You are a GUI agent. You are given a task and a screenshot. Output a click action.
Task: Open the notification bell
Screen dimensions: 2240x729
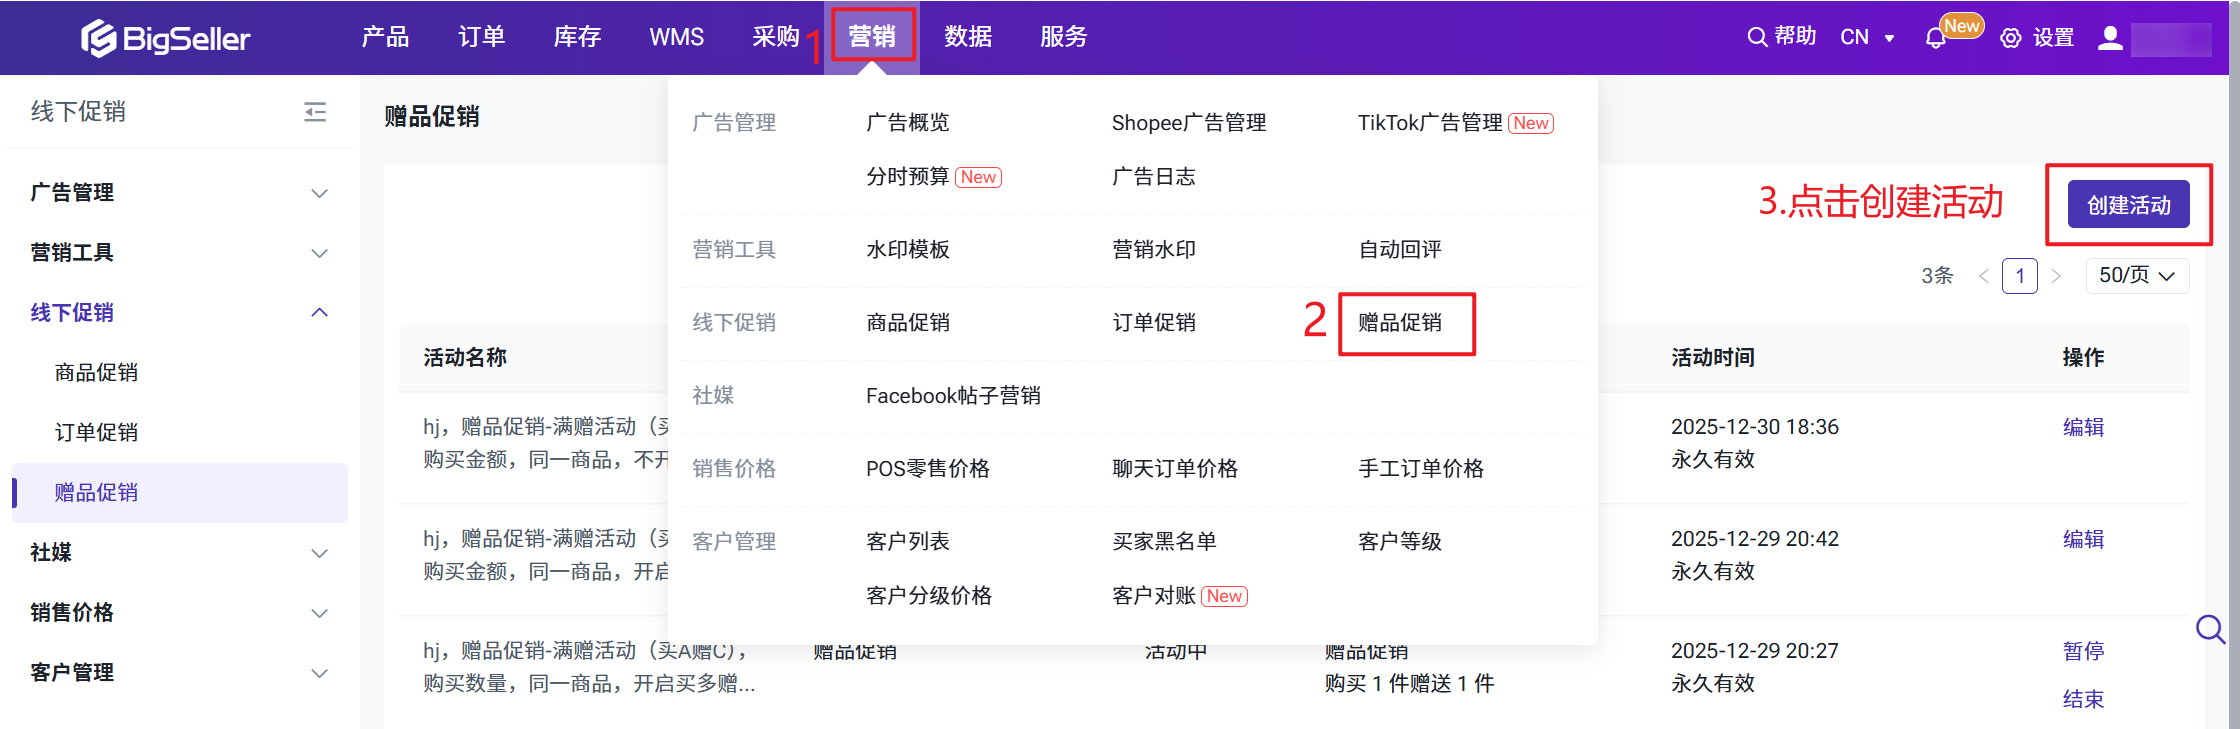1935,39
